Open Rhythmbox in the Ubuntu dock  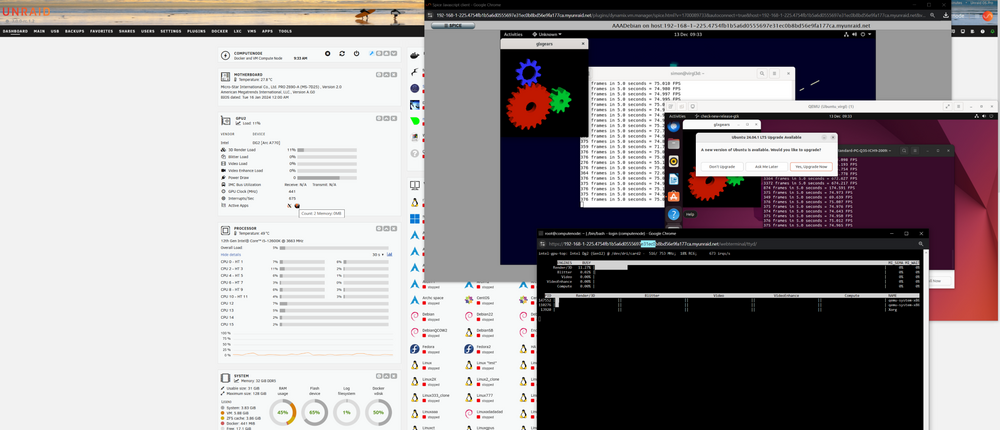(673, 161)
